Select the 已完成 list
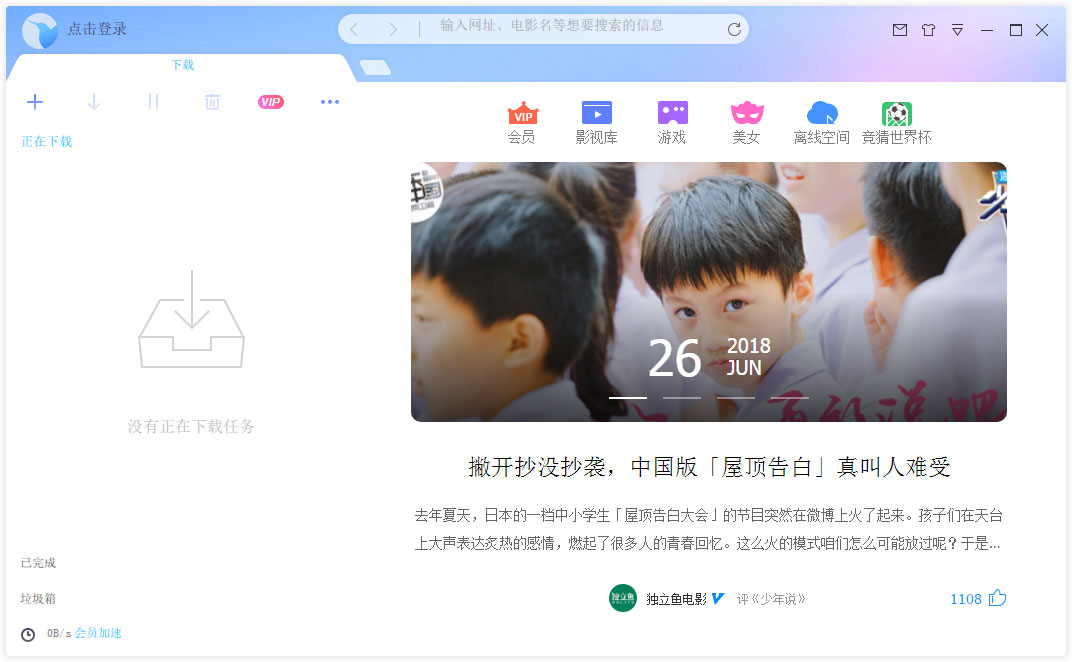This screenshot has height=662, width=1072. (38, 563)
